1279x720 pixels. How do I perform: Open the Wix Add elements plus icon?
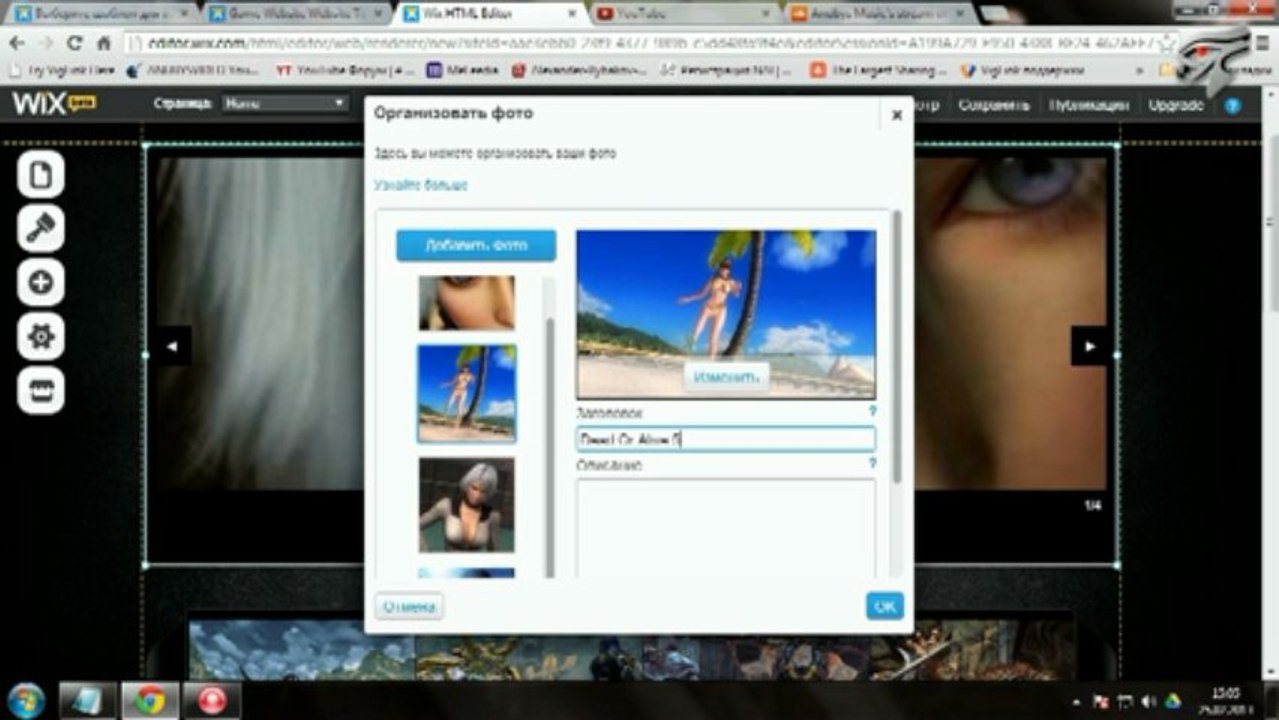tap(41, 283)
